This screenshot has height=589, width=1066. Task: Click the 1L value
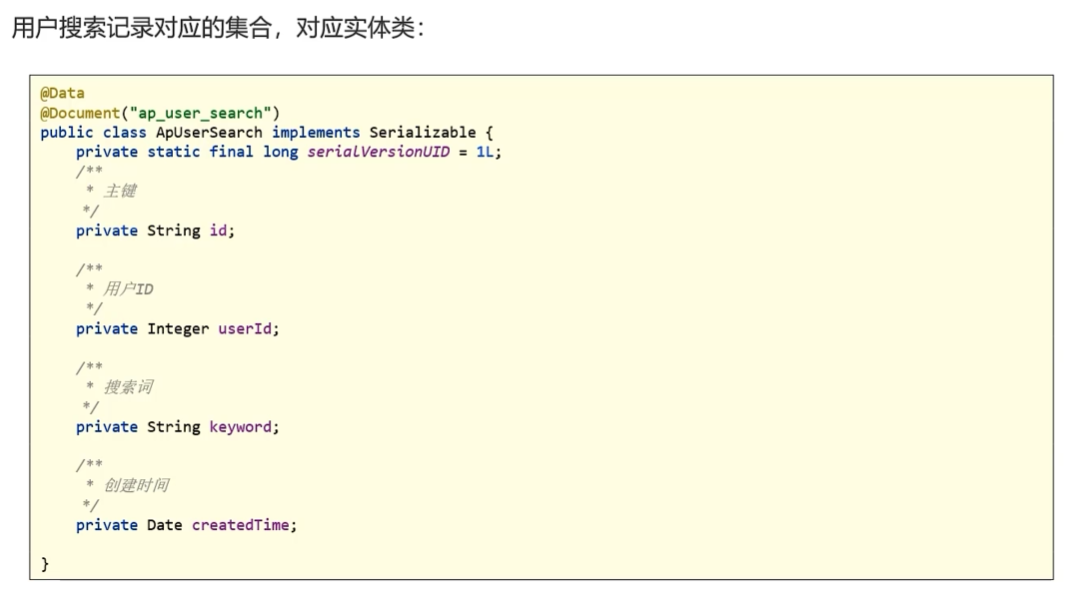pyautogui.click(x=485, y=152)
